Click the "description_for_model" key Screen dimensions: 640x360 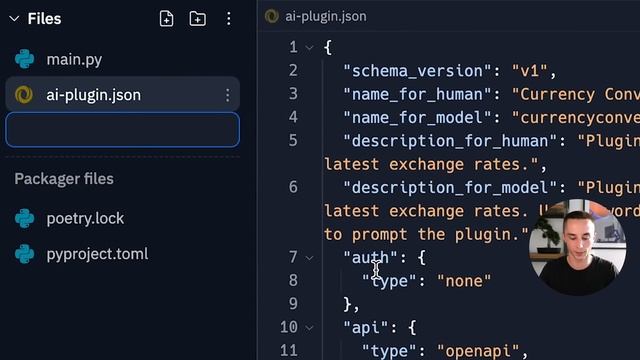coord(450,188)
